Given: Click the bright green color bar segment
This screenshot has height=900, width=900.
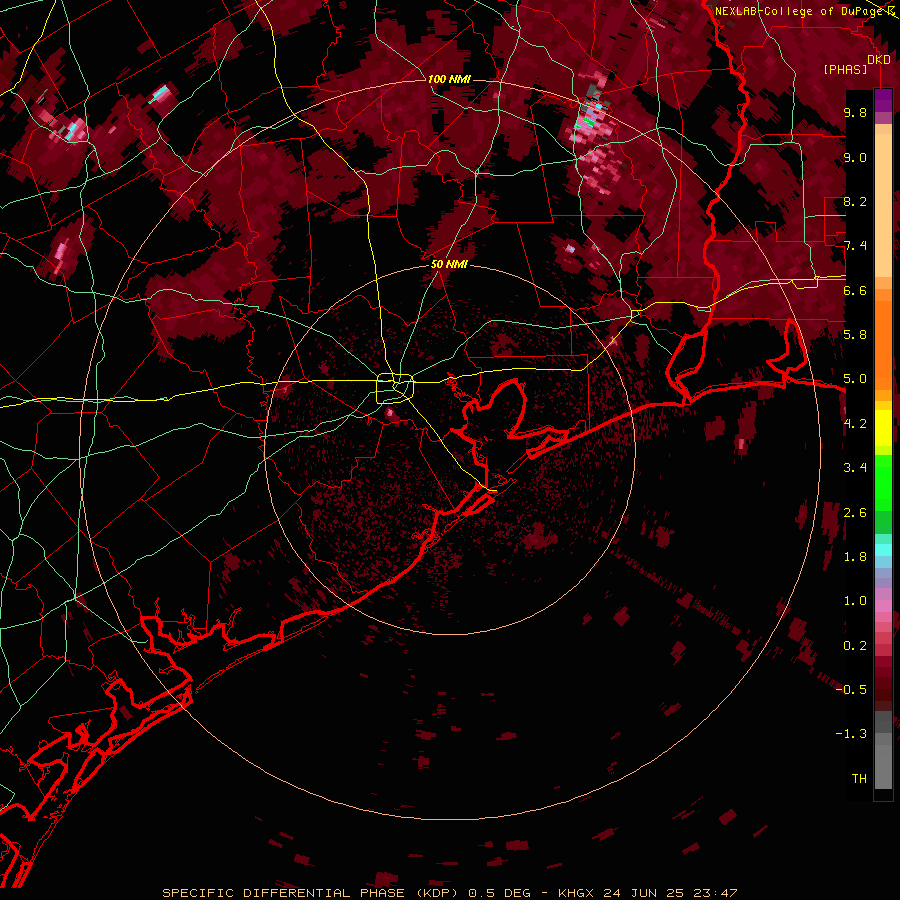Looking at the screenshot, I should [x=883, y=482].
